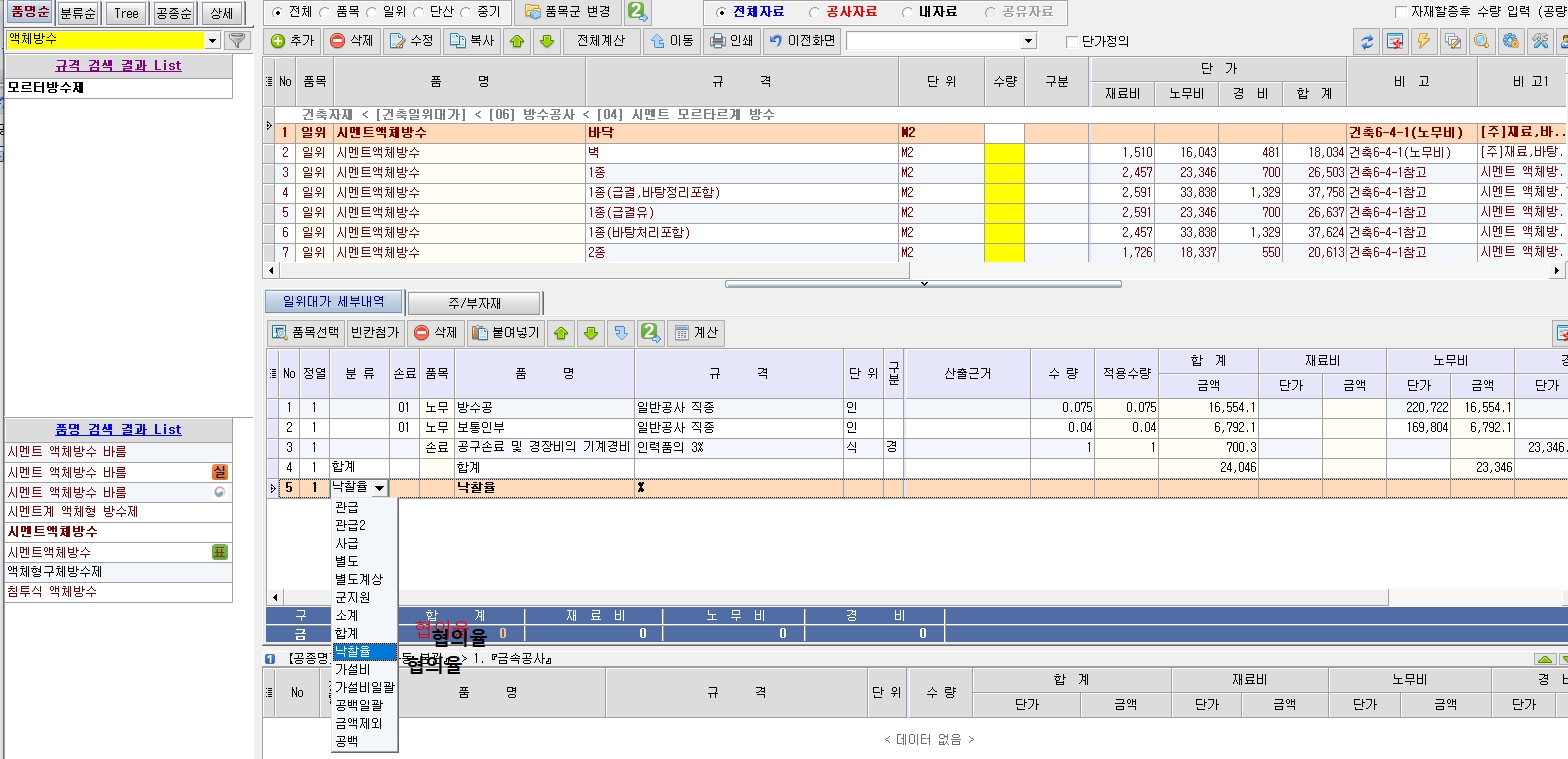Click the wrench and hammer tools icon
1568x759 pixels.
[1540, 42]
